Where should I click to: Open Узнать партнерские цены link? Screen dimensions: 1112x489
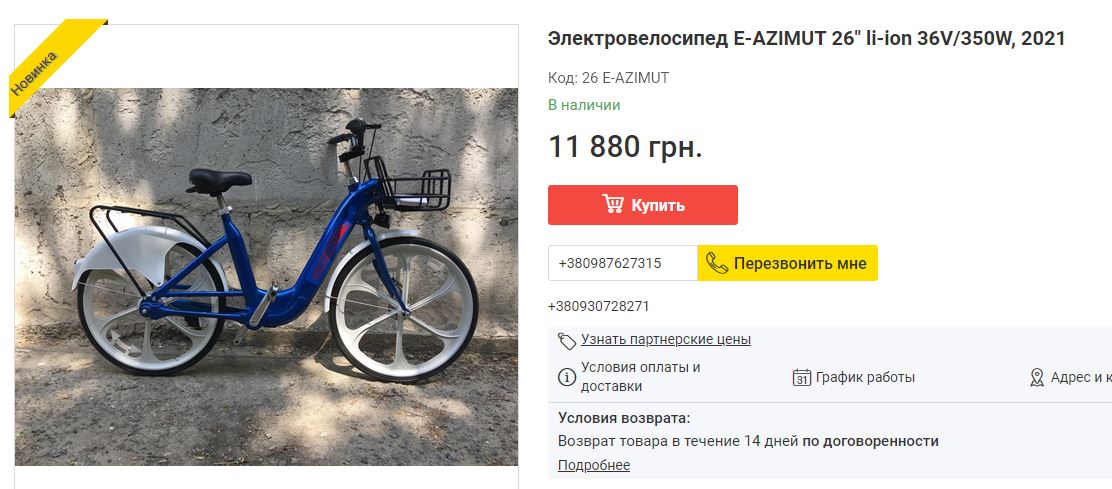point(665,340)
